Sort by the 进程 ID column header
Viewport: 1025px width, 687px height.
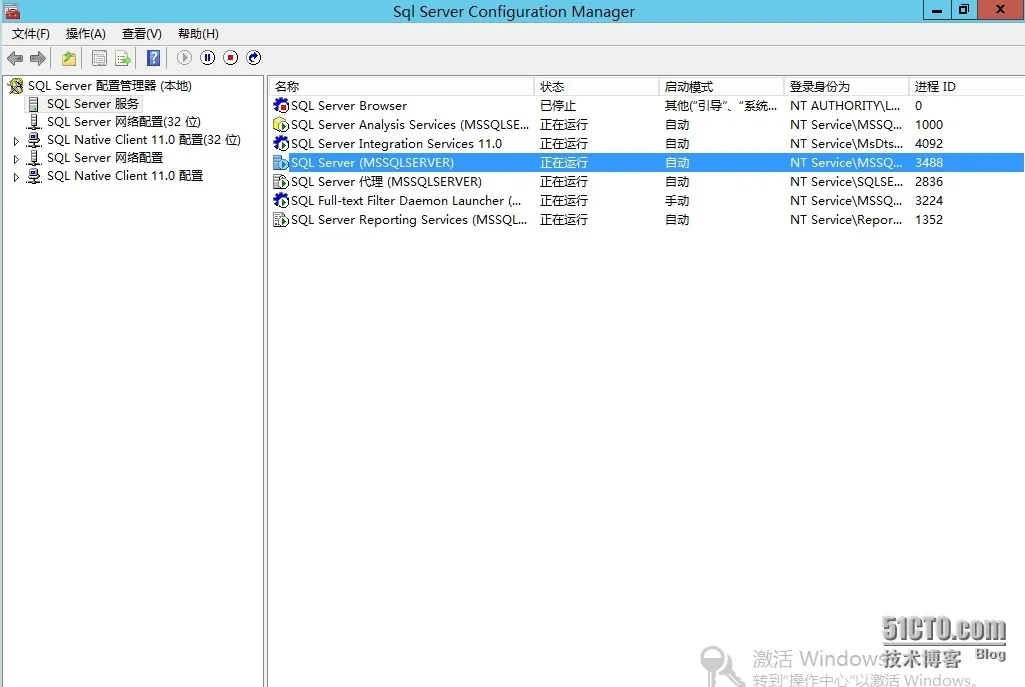point(966,86)
